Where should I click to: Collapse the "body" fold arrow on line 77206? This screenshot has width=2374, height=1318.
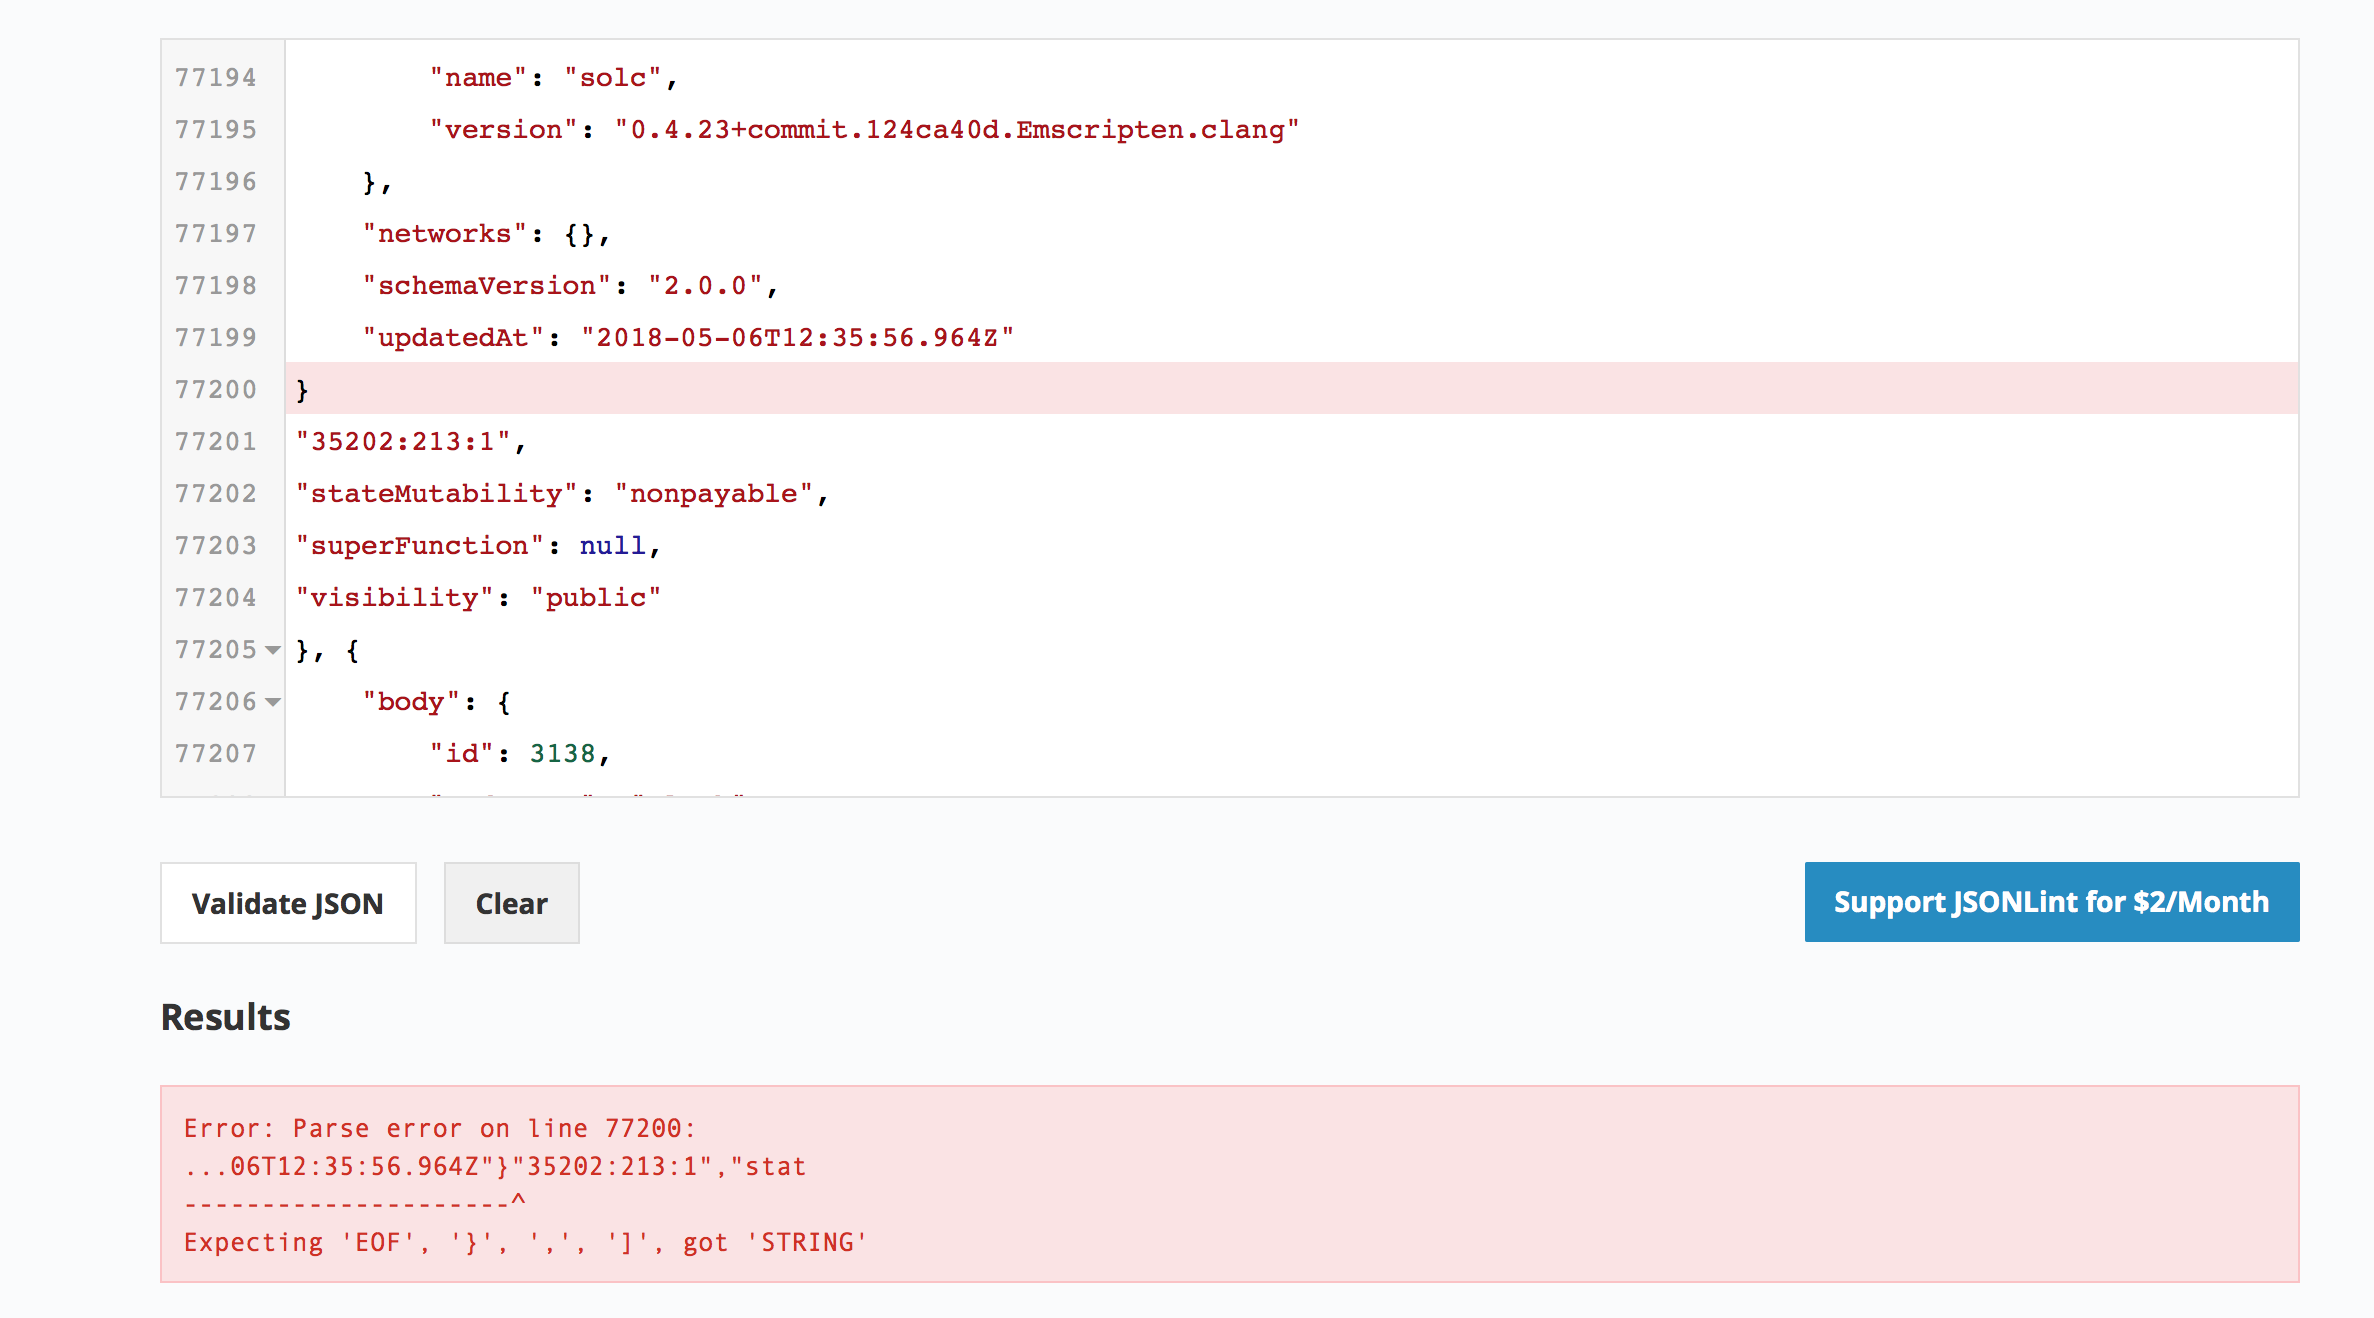pyautogui.click(x=273, y=702)
